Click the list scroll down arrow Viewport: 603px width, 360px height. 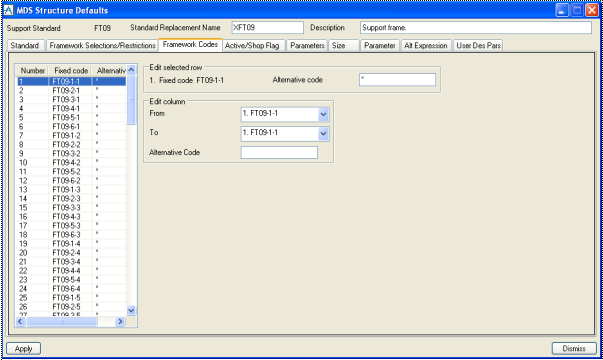click(x=131, y=310)
